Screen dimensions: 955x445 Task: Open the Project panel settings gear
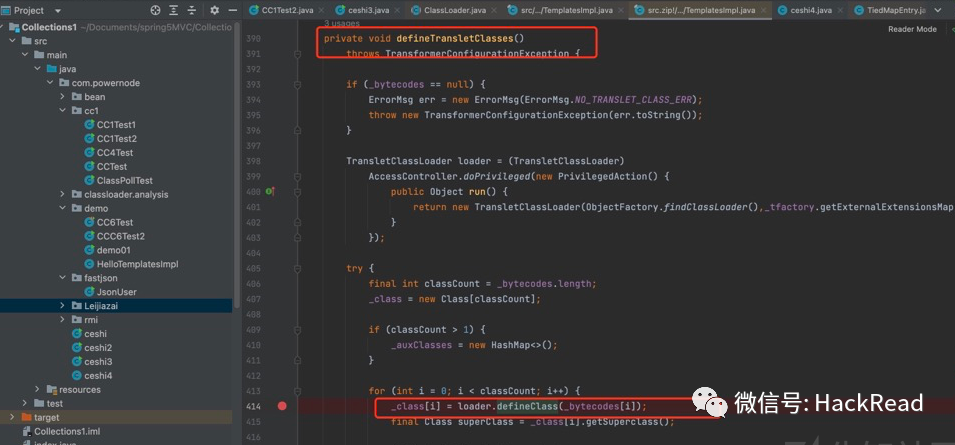[214, 10]
